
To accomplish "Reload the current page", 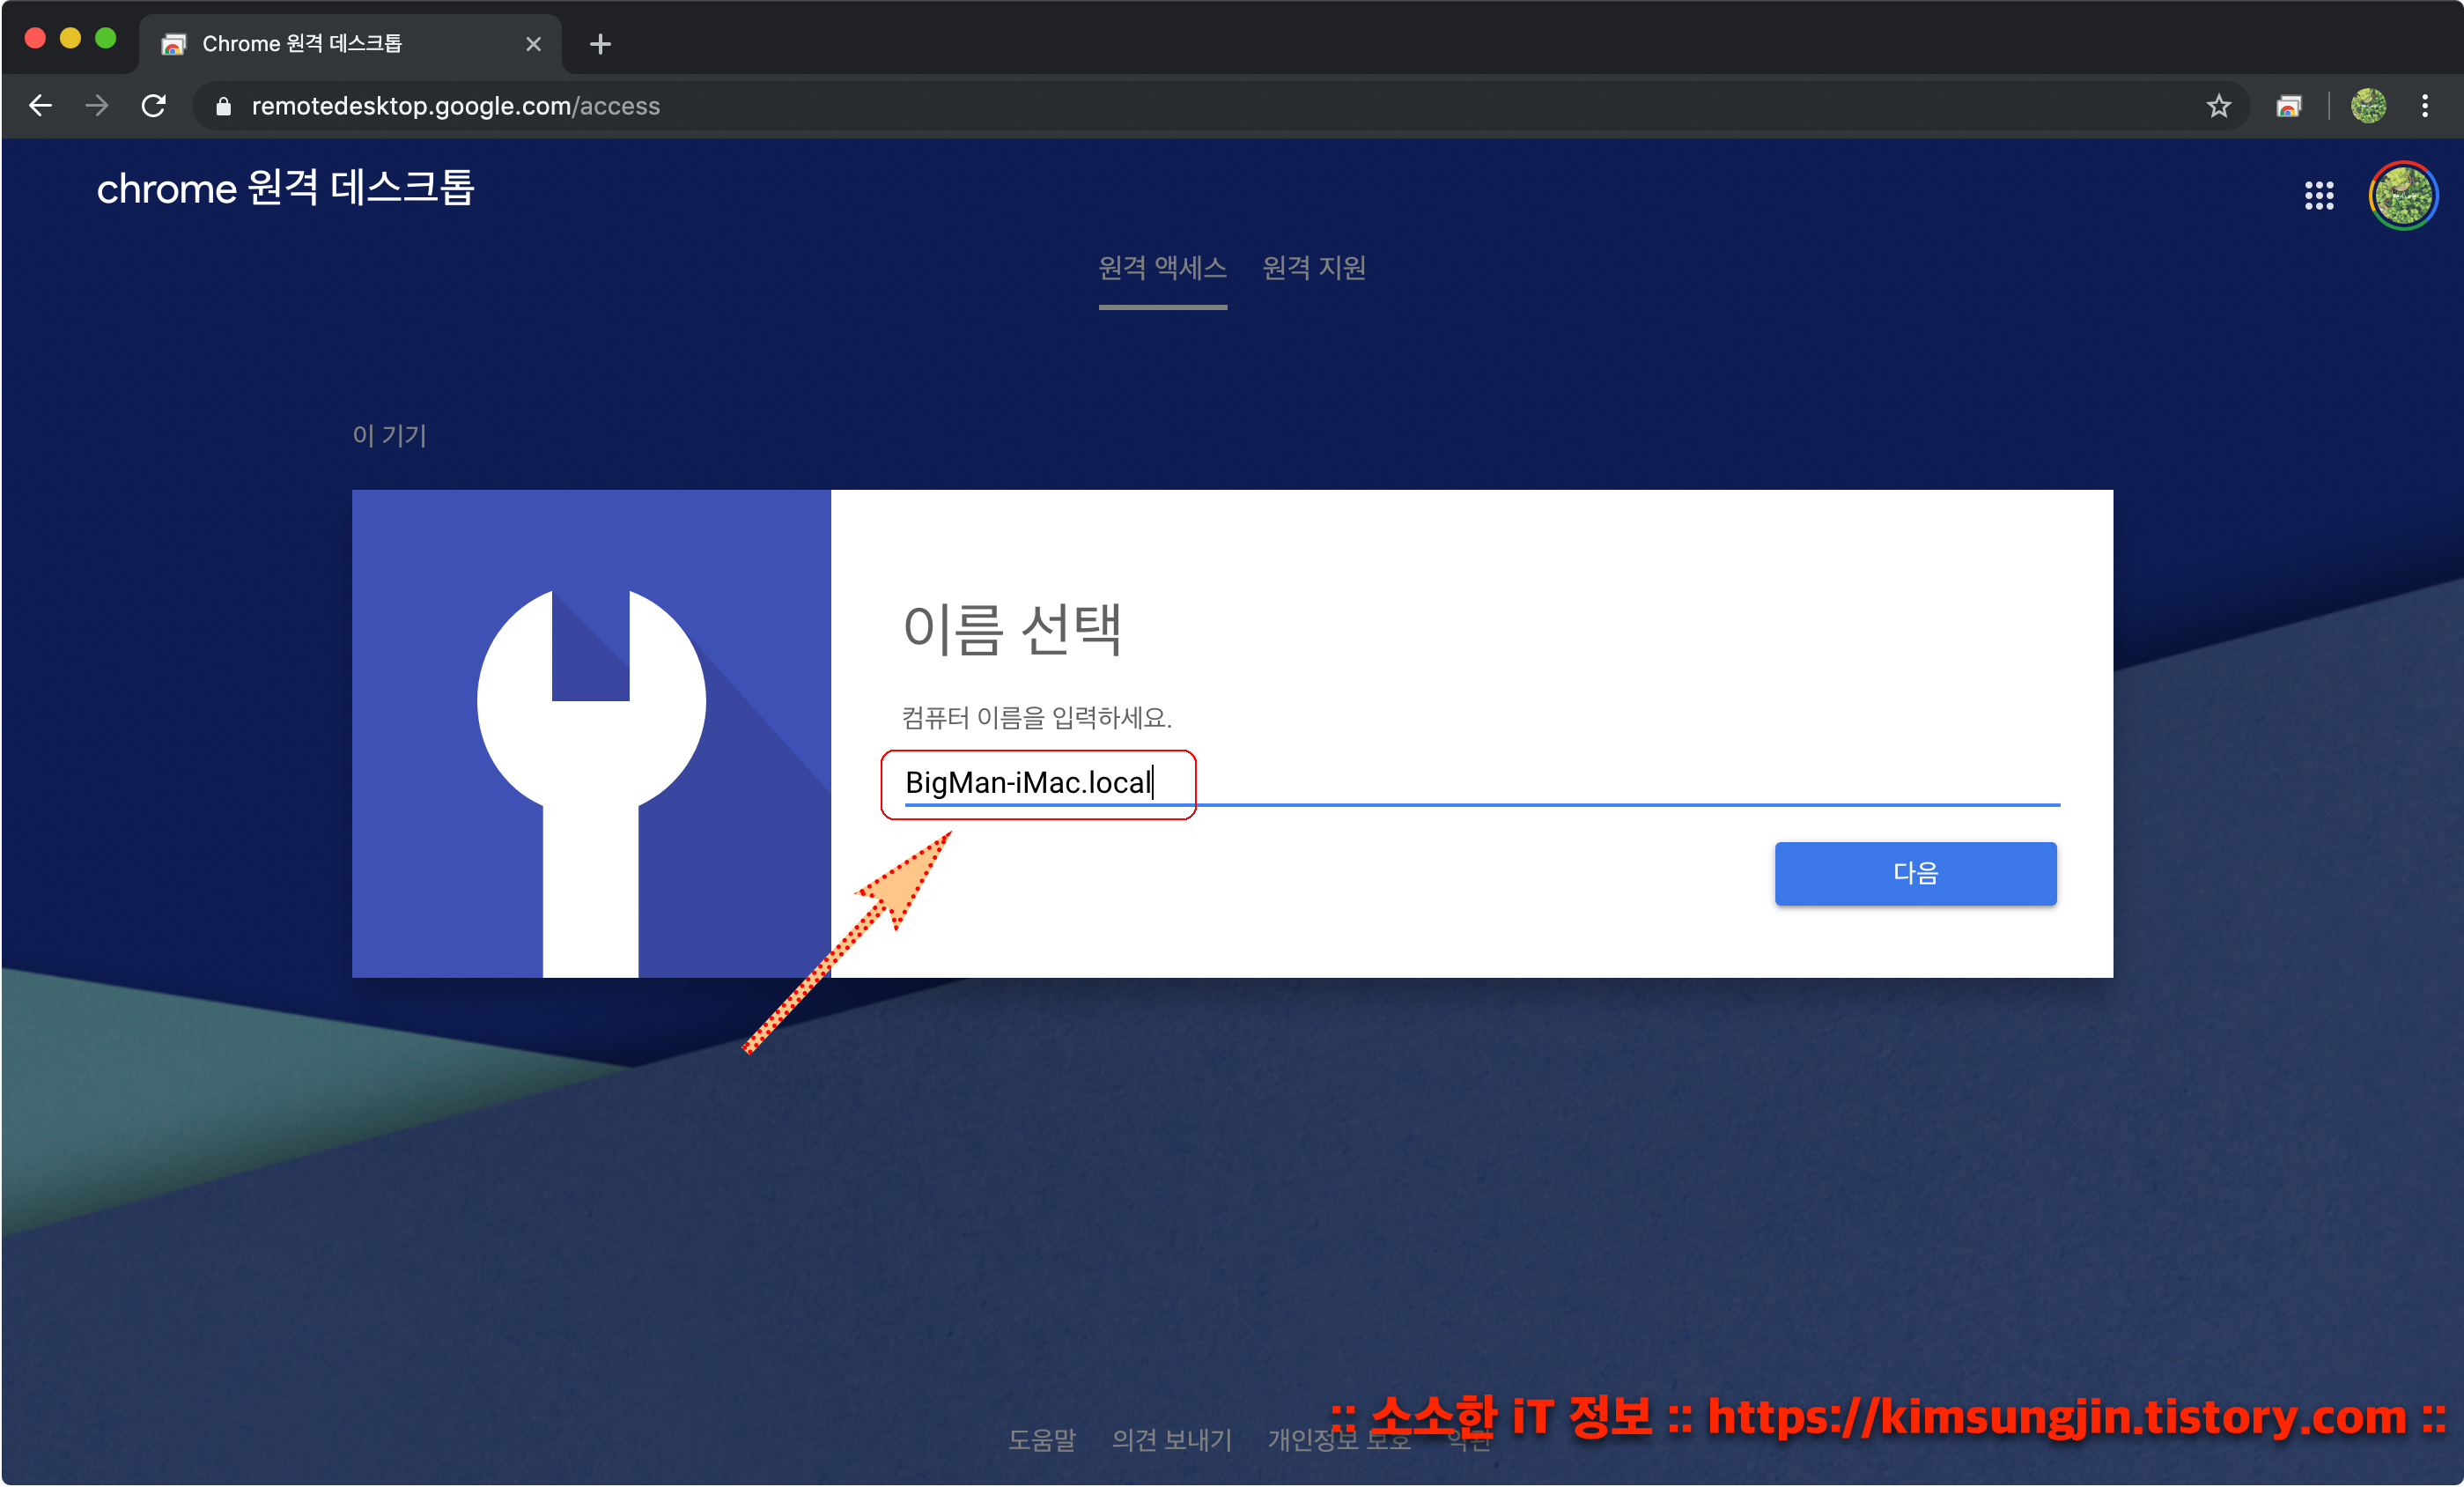I will pos(153,106).
